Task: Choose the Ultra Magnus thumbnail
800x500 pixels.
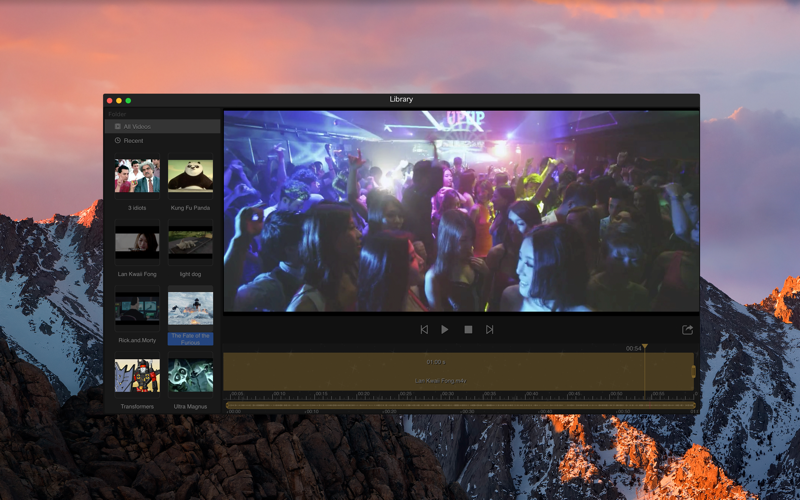Action: point(190,375)
